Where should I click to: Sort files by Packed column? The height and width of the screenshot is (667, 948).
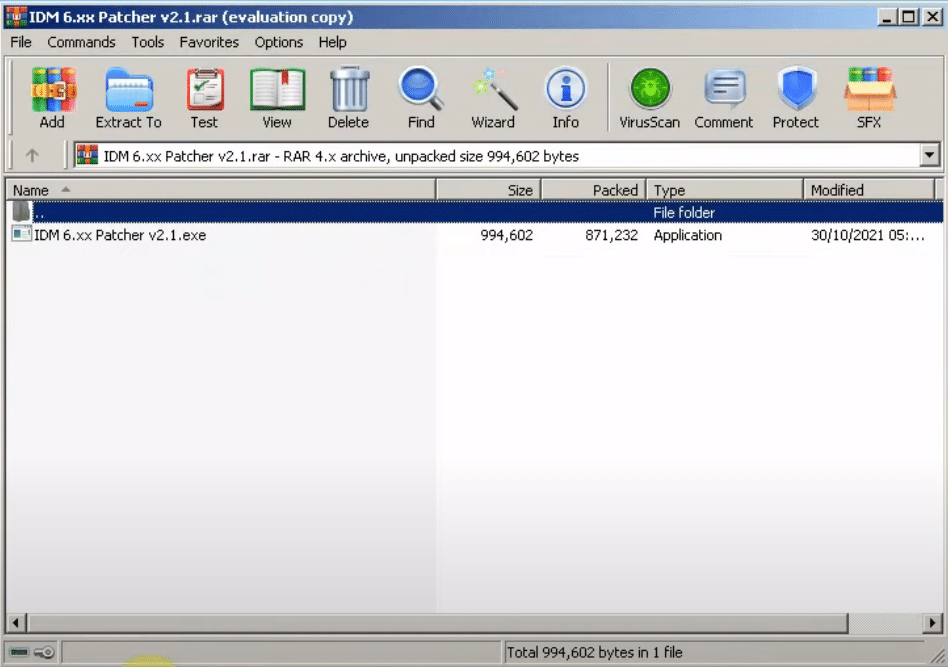pyautogui.click(x=593, y=190)
